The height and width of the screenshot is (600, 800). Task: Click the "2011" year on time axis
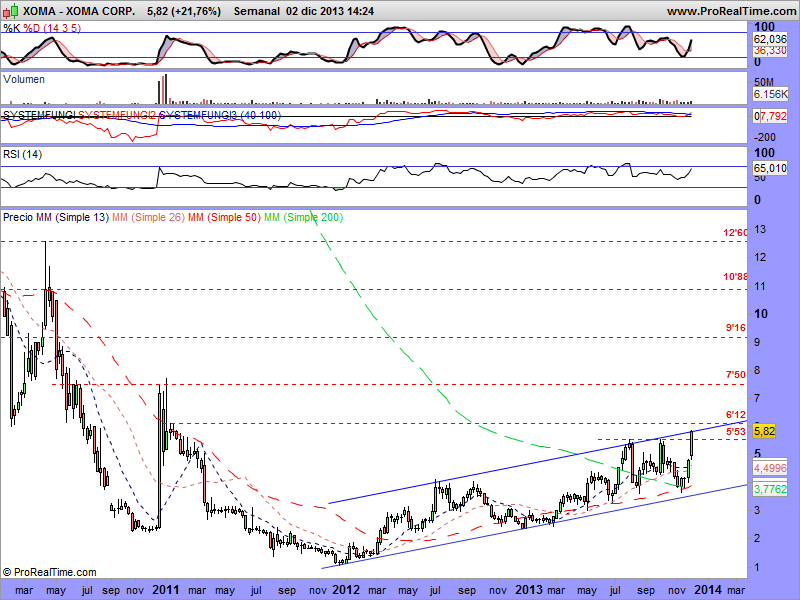[x=166, y=590]
